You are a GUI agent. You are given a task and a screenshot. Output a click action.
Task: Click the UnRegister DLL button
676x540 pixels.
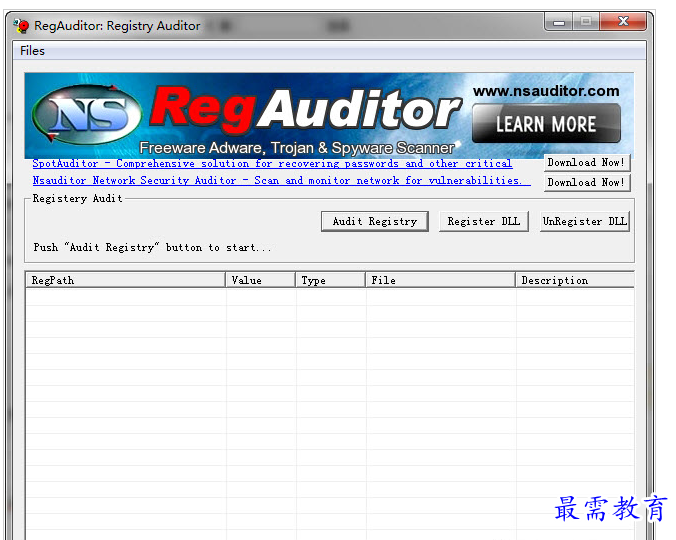click(x=585, y=222)
